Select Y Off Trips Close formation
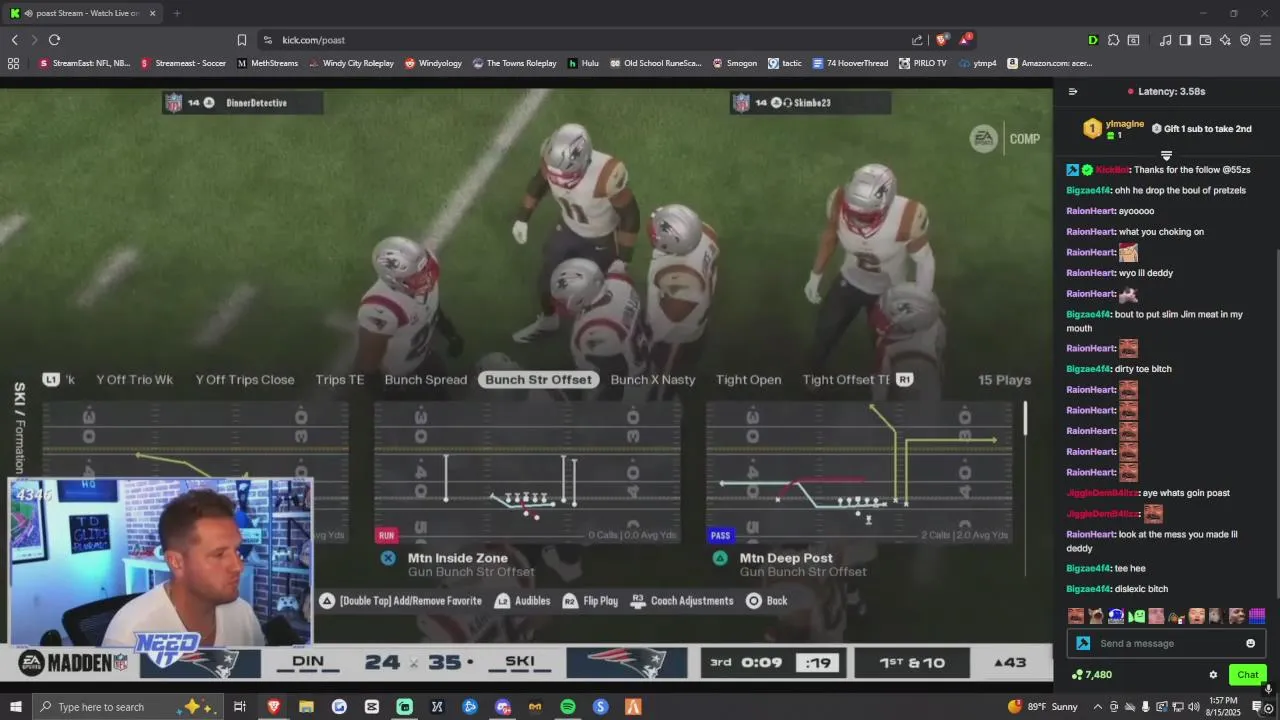This screenshot has height=720, width=1280. coord(245,380)
